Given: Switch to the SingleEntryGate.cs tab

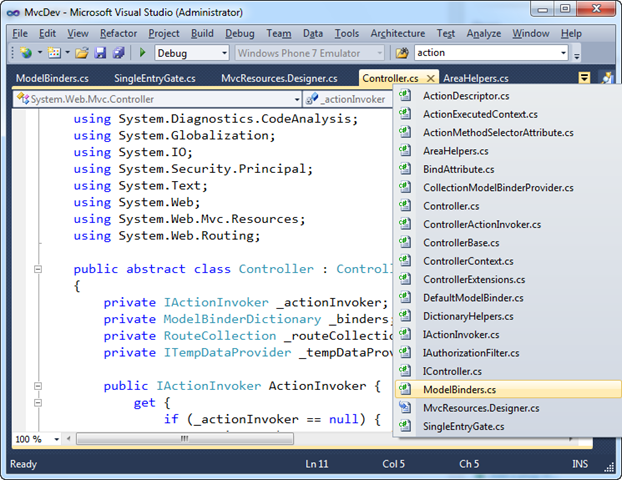Looking at the screenshot, I should 155,78.
